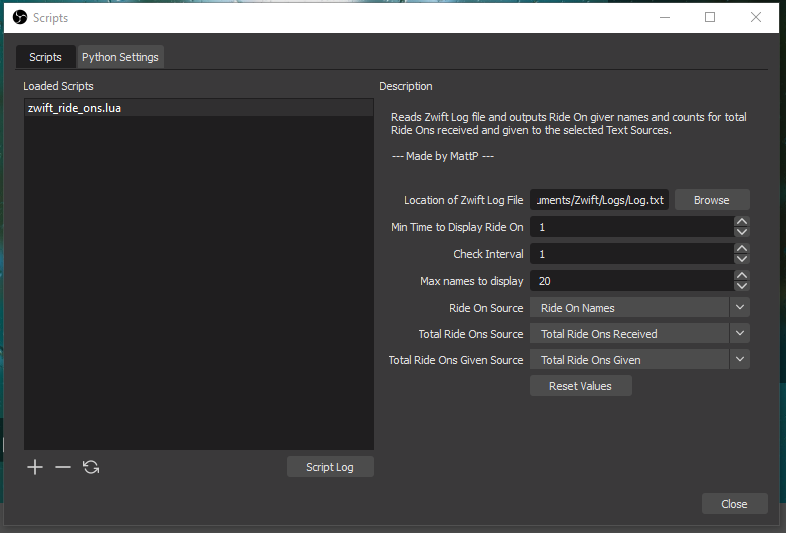Click the remove script minus icon
Viewport: 786px width, 533px height.
point(63,467)
